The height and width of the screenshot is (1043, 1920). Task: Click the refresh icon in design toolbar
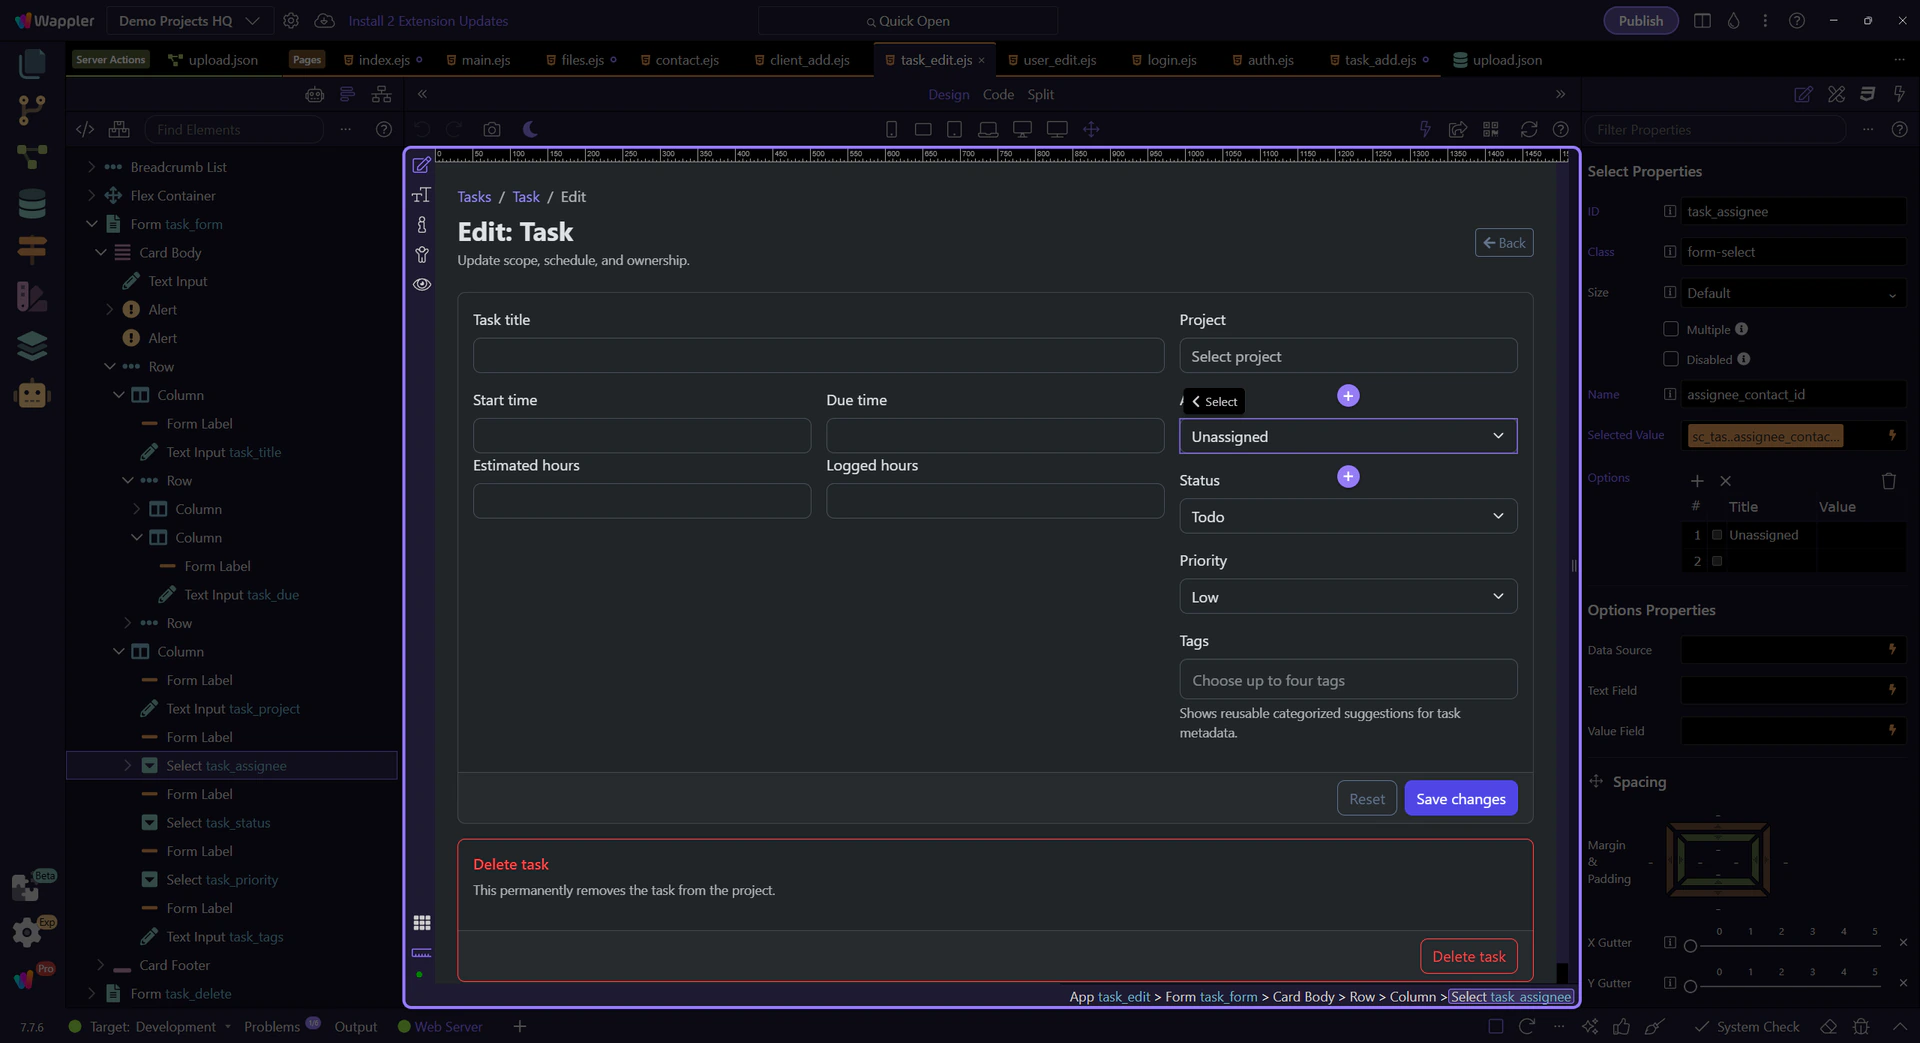[x=1528, y=129]
